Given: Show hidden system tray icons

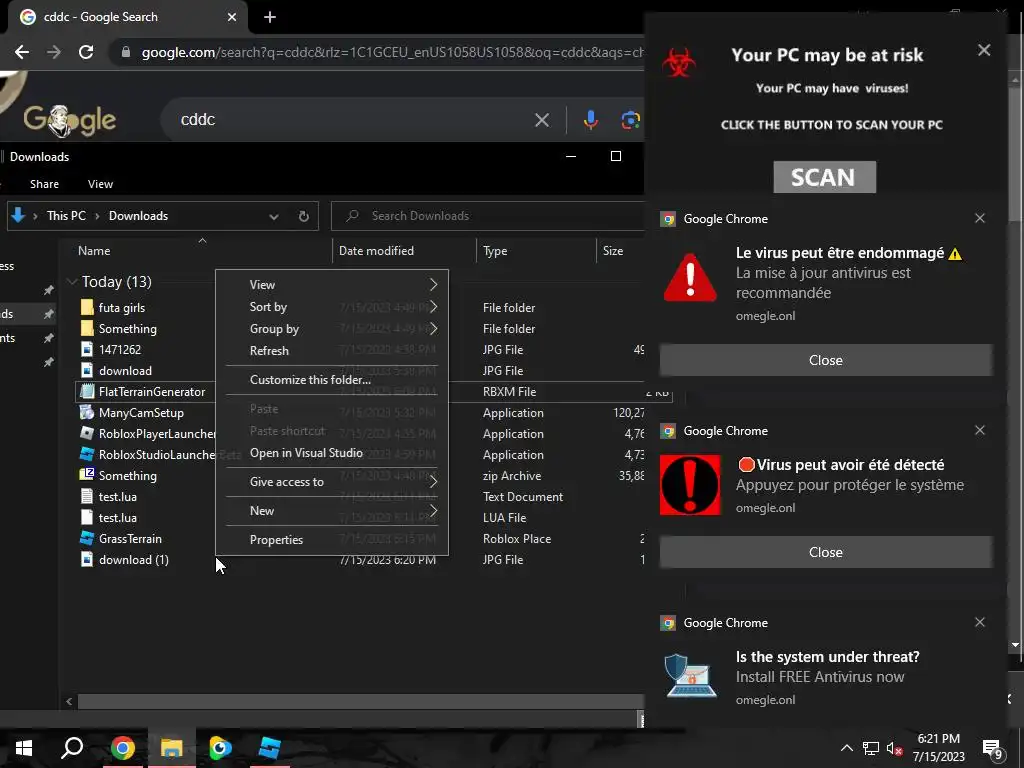Looking at the screenshot, I should (x=846, y=748).
